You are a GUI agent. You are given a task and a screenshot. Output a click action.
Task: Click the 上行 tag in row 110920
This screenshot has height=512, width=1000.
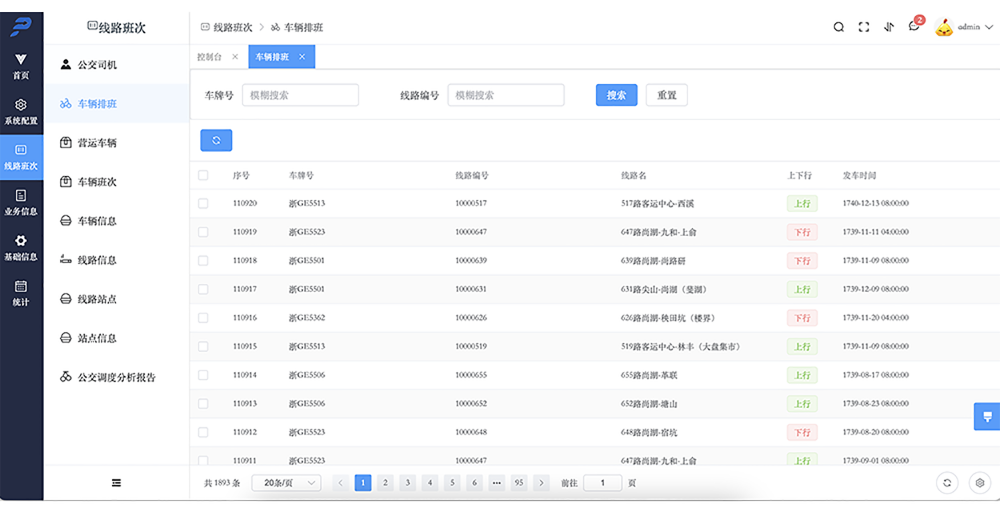pyautogui.click(x=802, y=203)
